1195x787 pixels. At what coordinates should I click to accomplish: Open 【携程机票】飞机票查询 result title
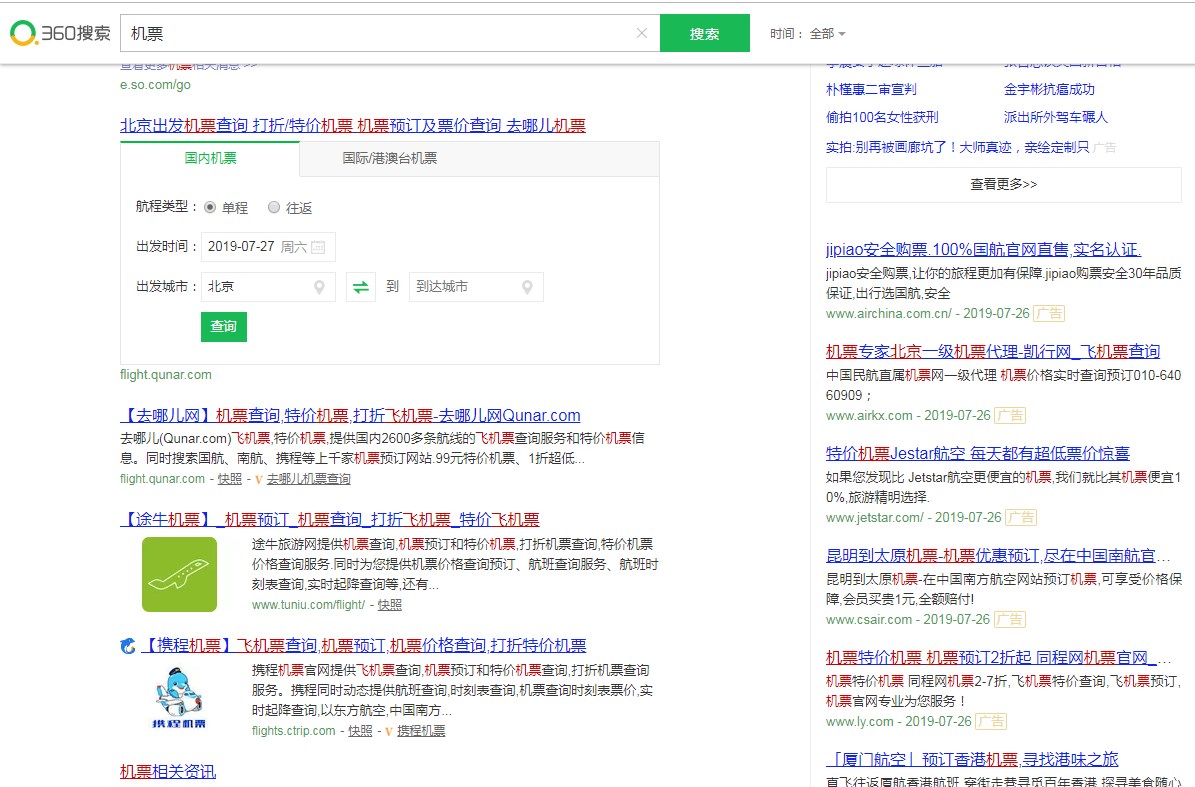coord(364,646)
